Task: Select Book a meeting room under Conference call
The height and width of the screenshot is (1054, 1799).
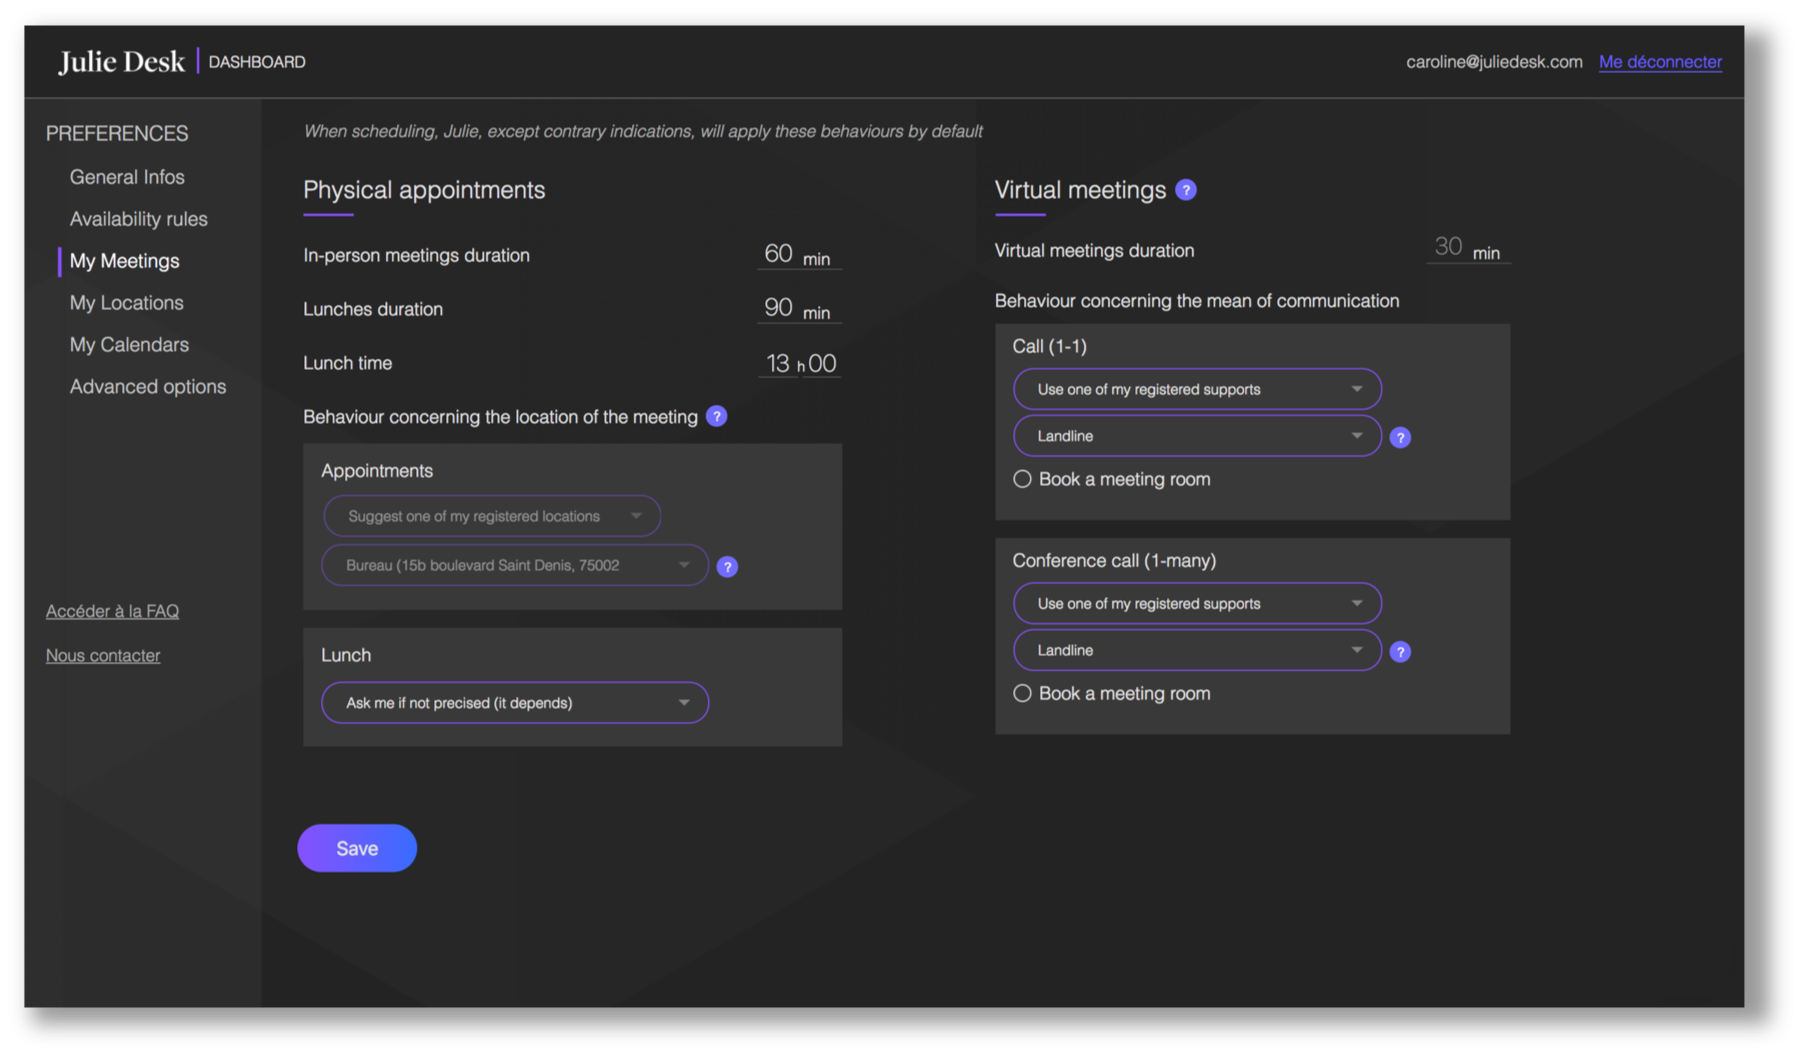Action: [x=1022, y=693]
